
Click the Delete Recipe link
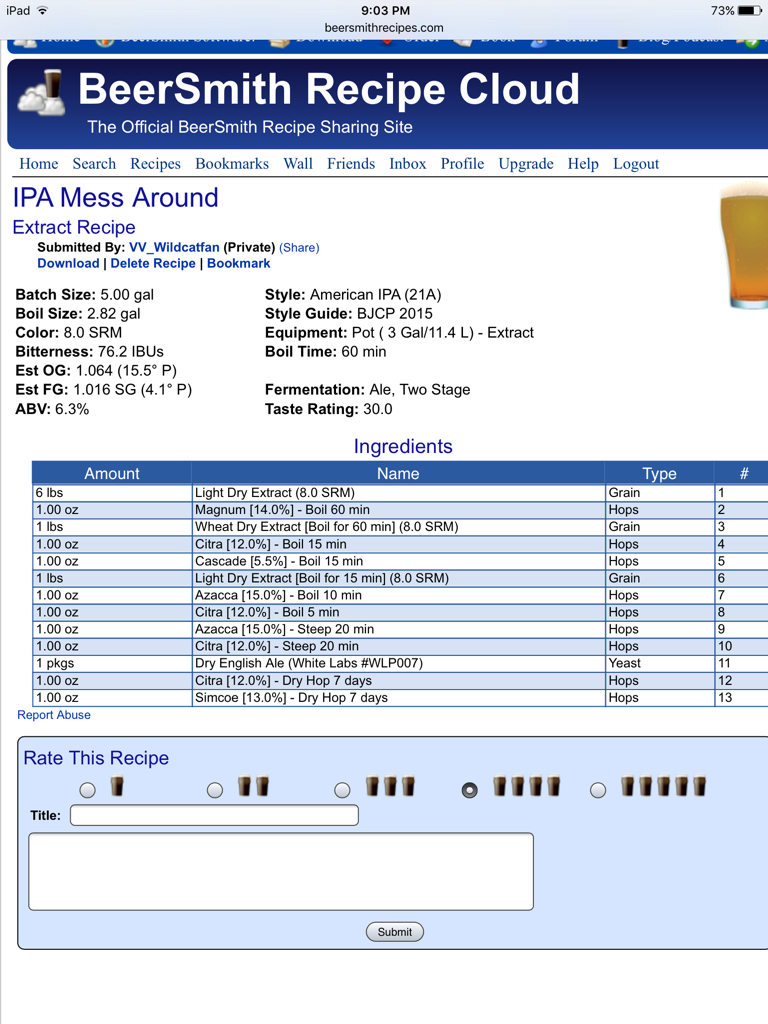pyautogui.click(x=153, y=263)
